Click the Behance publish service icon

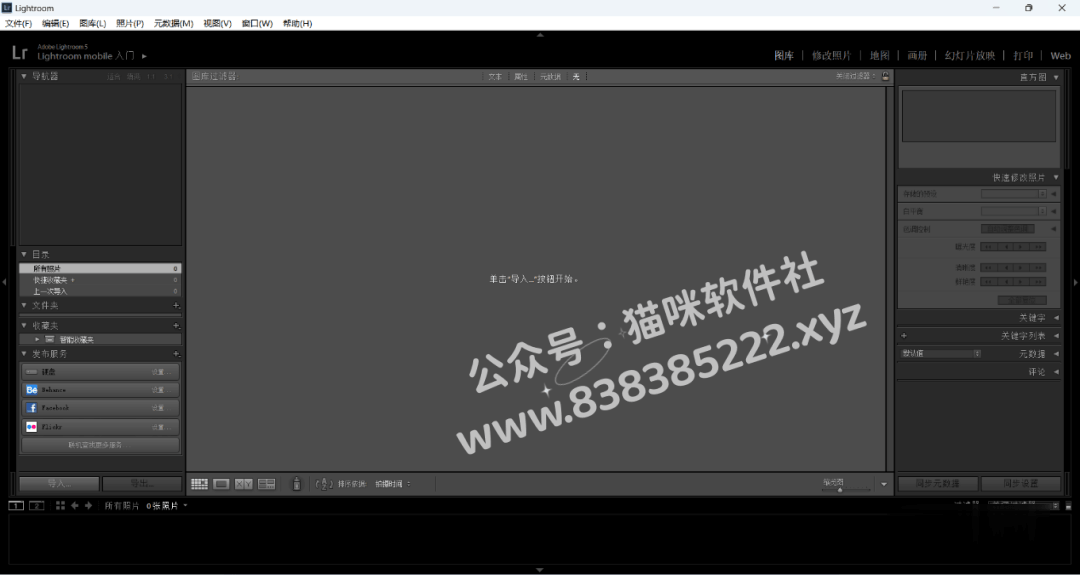pos(32,390)
